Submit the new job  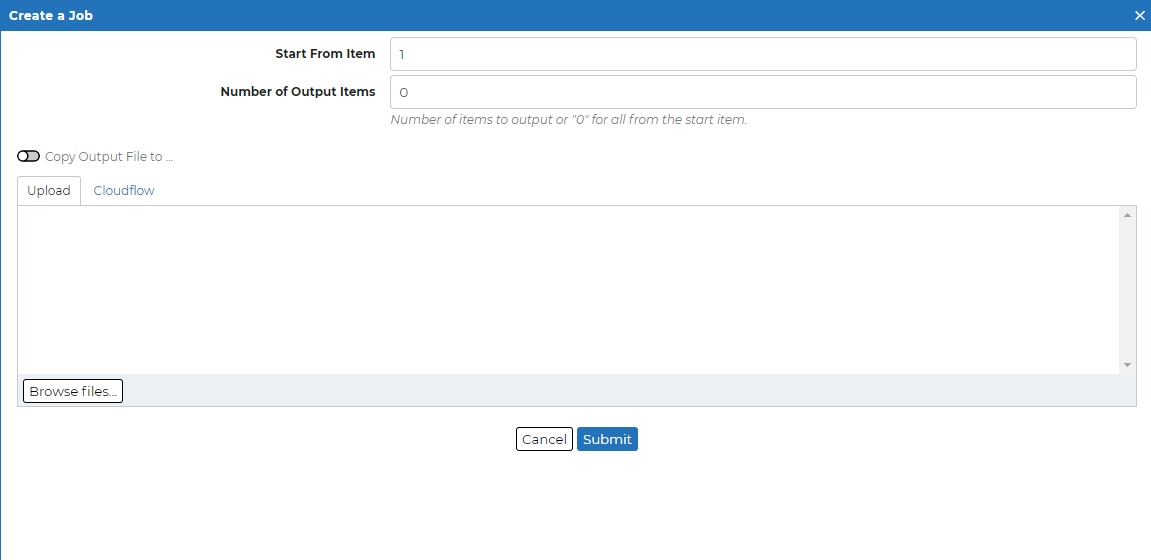(607, 439)
